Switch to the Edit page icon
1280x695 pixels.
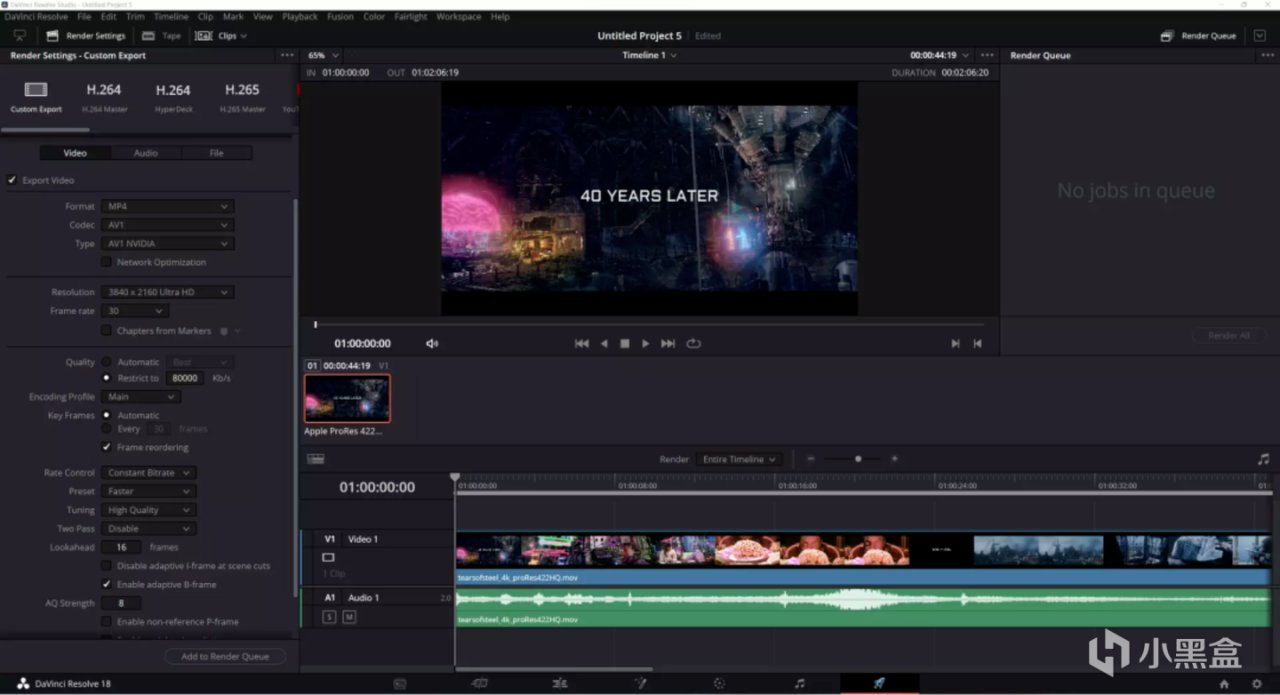tap(559, 684)
